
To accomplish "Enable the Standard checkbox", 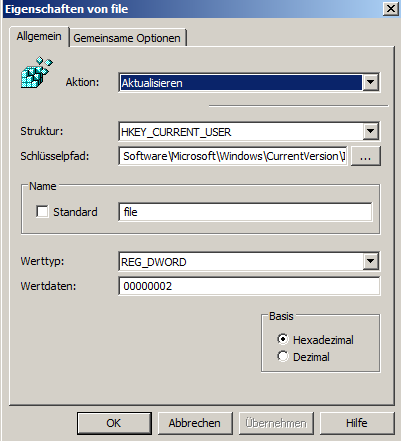I will coord(42,211).
